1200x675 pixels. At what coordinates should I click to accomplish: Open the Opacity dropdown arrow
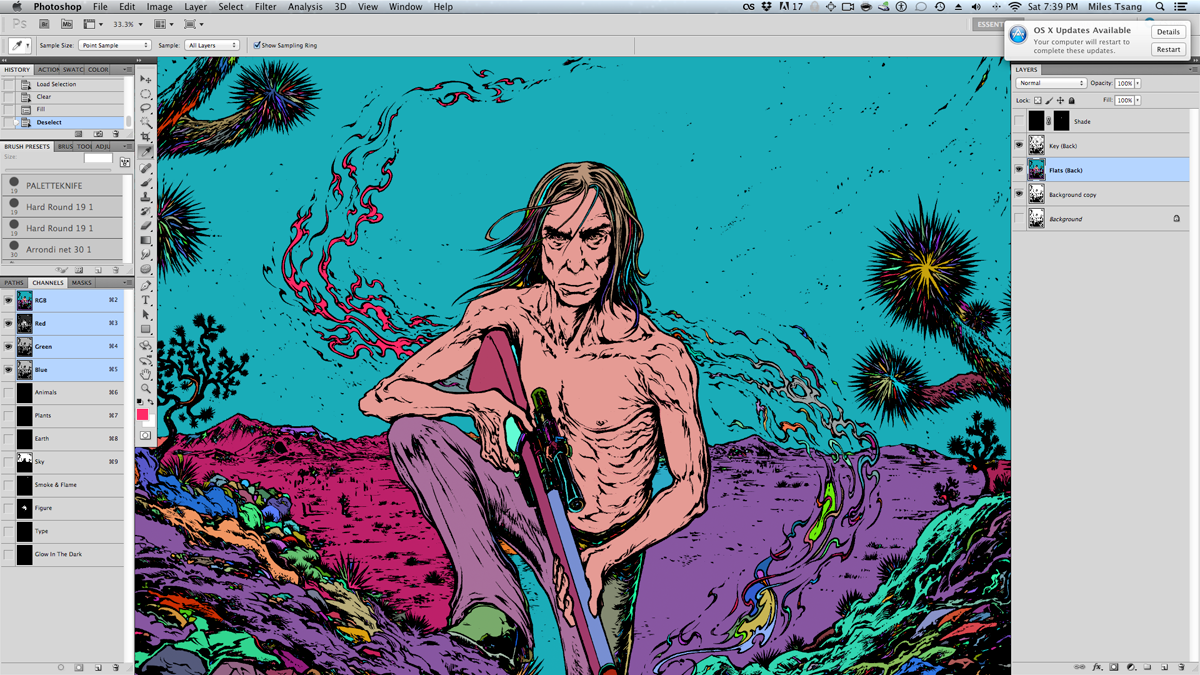pyautogui.click(x=1138, y=83)
